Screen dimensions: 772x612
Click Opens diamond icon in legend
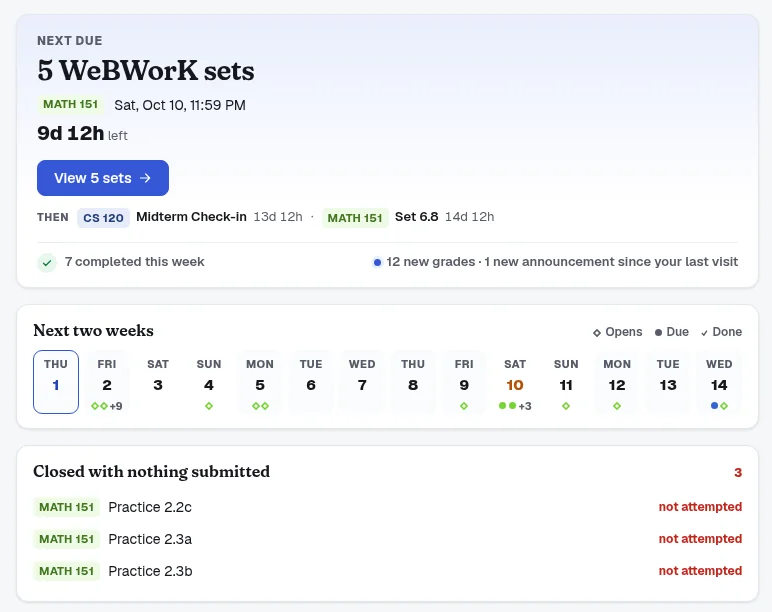[597, 333]
